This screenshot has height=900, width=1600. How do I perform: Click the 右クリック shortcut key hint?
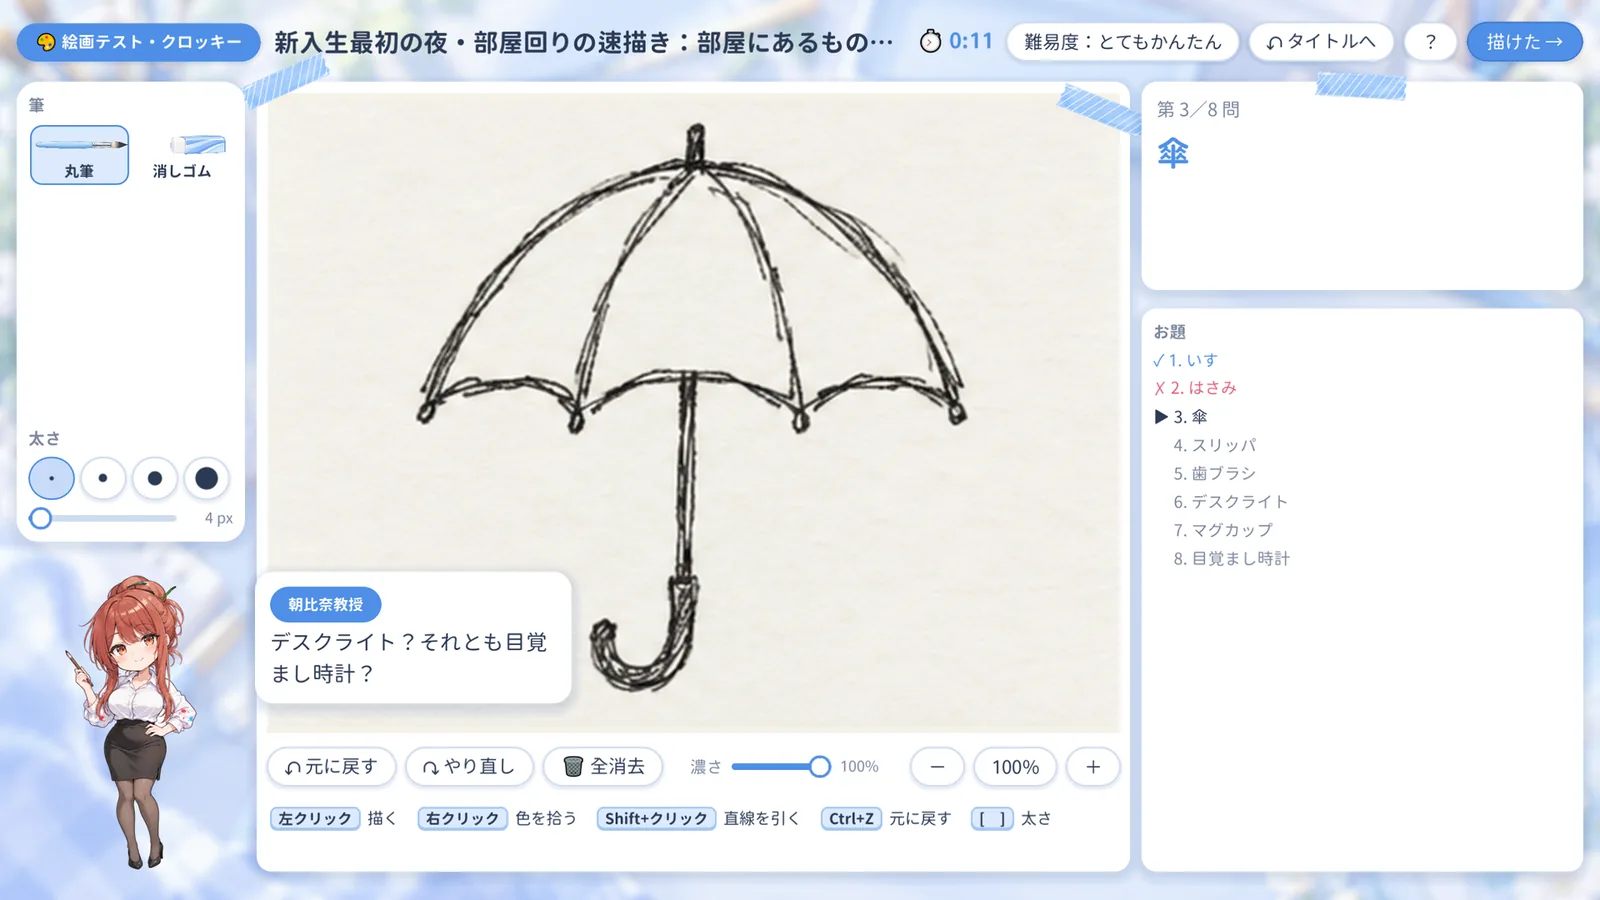[x=463, y=818]
